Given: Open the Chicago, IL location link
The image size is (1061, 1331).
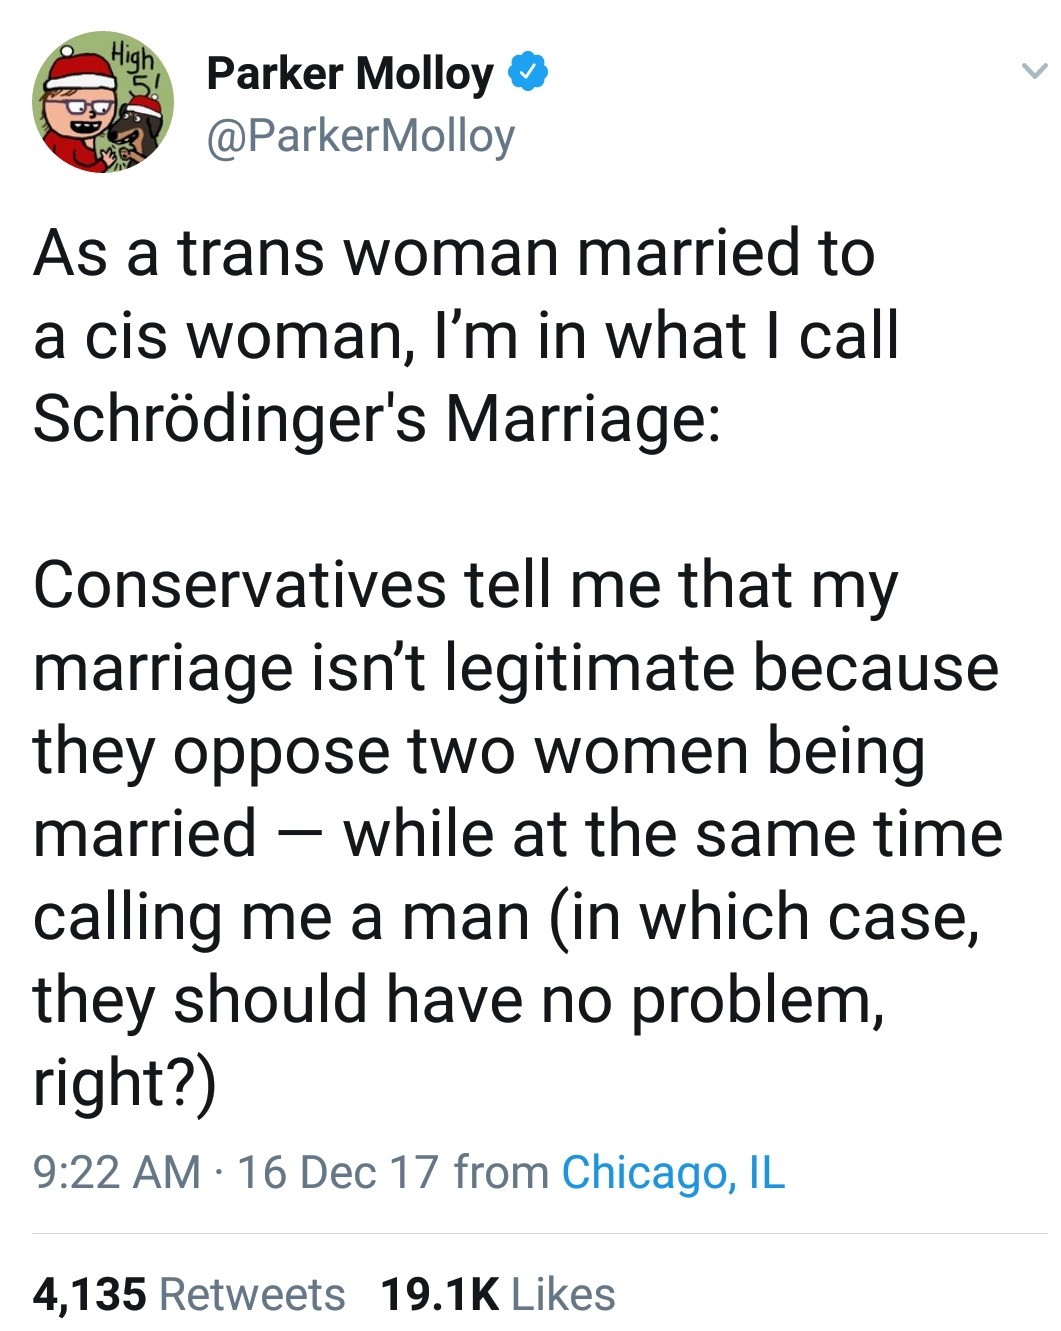Looking at the screenshot, I should [673, 1172].
